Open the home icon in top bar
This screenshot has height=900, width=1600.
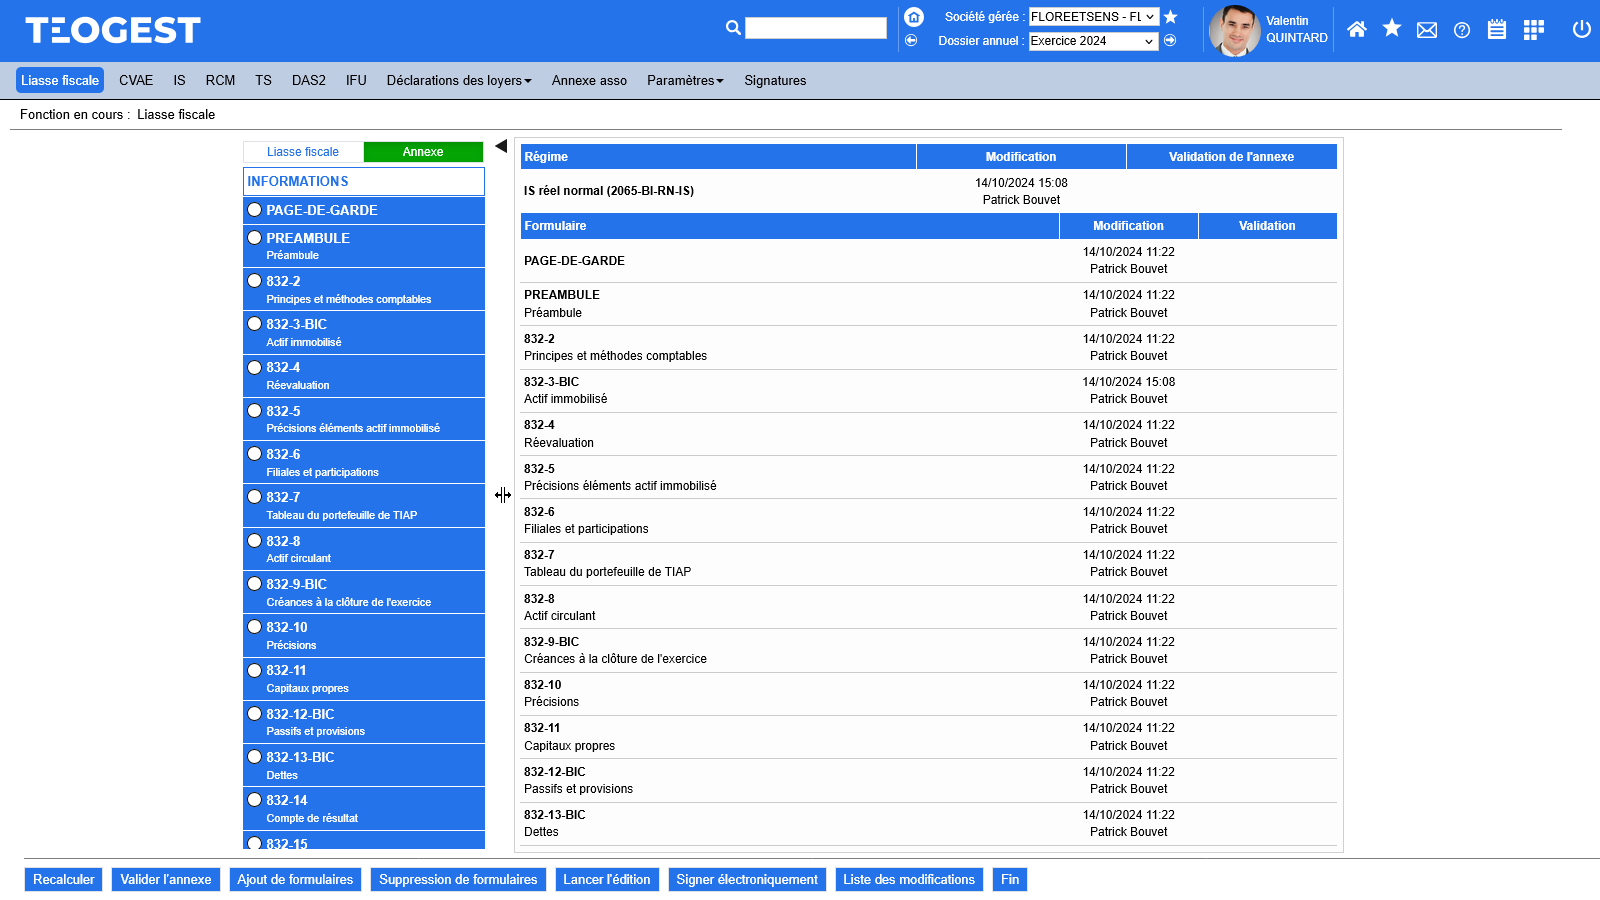point(1356,29)
